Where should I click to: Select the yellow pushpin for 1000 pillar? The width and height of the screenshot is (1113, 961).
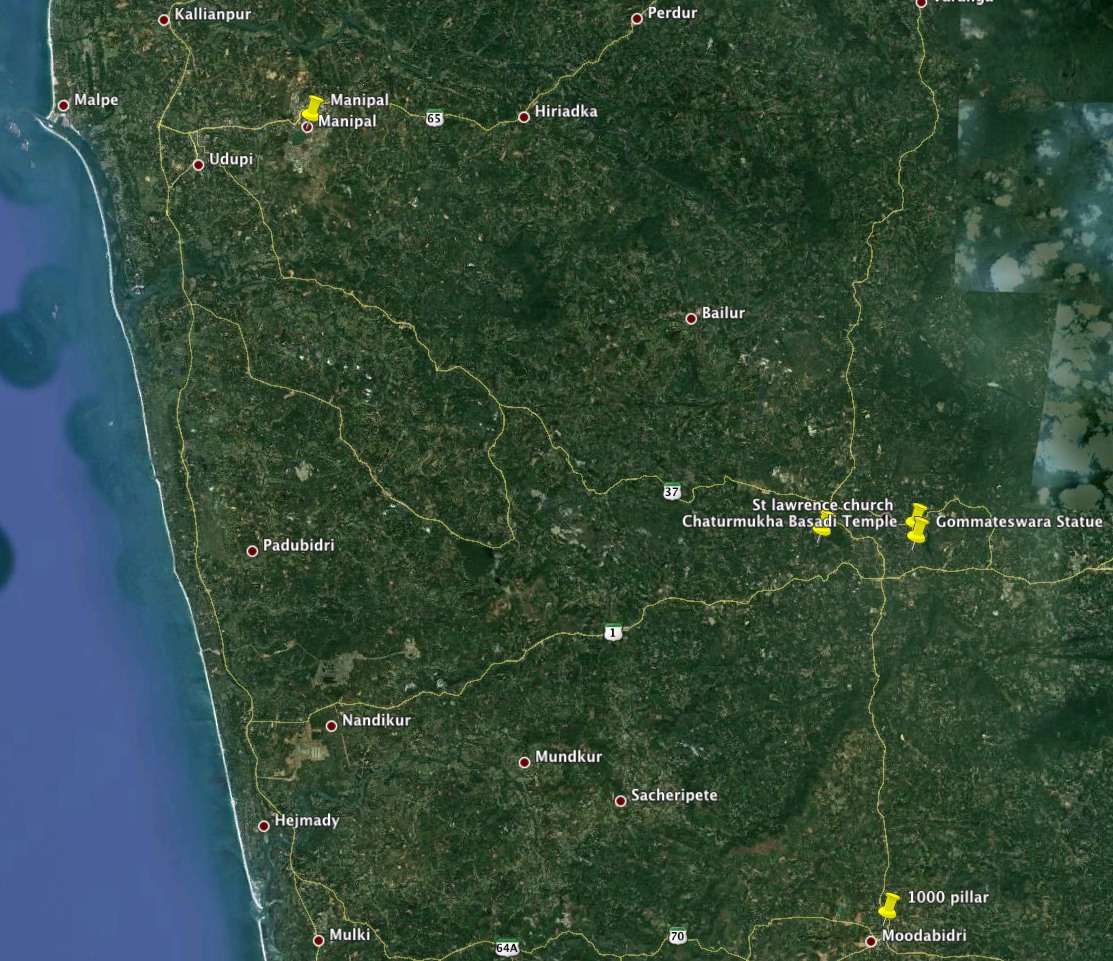coord(889,906)
